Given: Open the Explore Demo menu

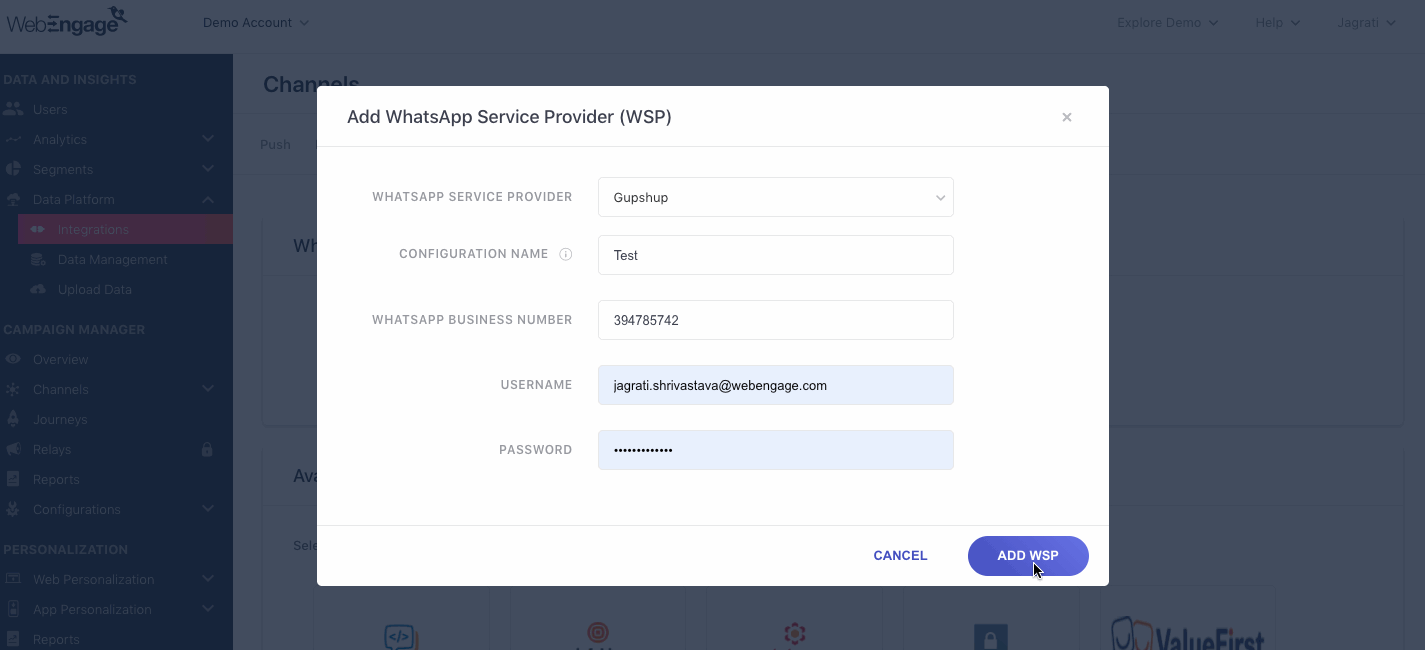Looking at the screenshot, I should point(1167,22).
